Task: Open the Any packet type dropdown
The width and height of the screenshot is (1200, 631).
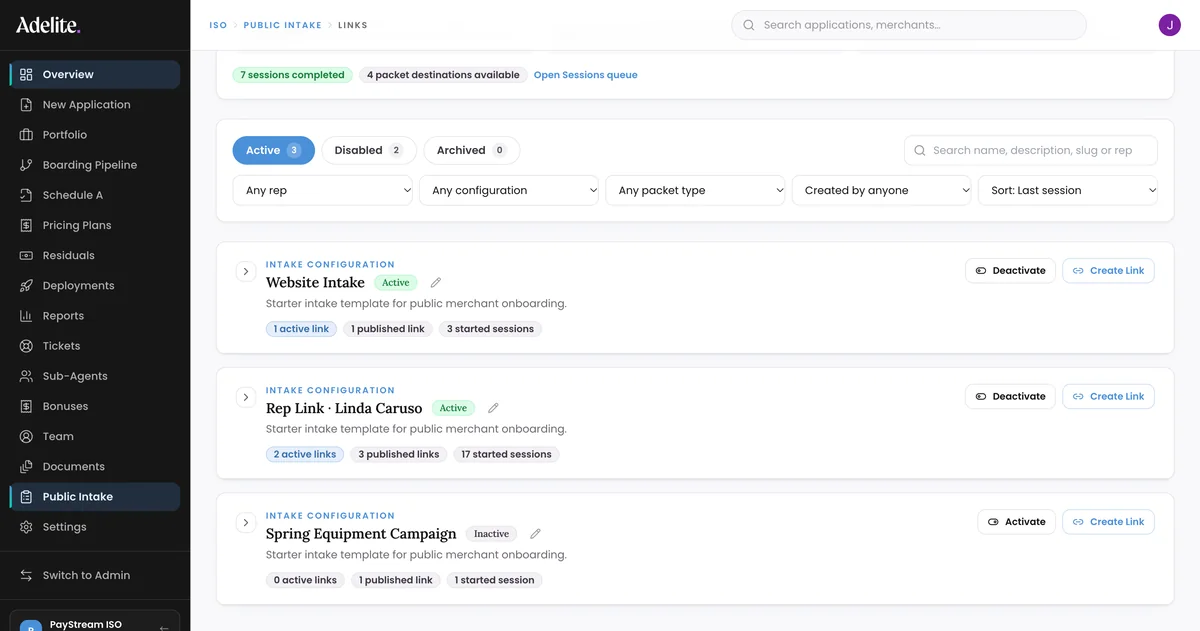Action: tap(695, 190)
